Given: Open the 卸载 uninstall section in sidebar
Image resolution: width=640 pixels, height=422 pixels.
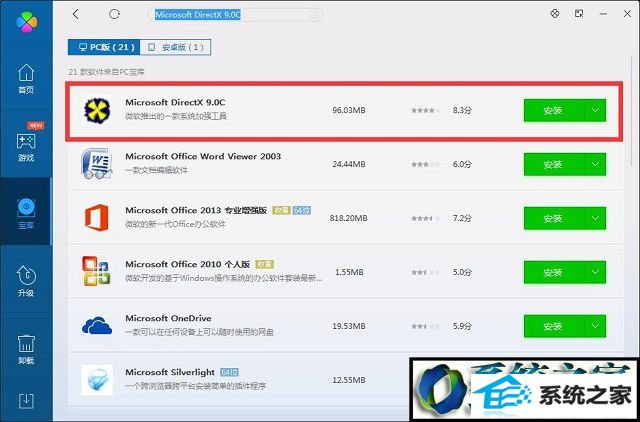Looking at the screenshot, I should tap(26, 349).
